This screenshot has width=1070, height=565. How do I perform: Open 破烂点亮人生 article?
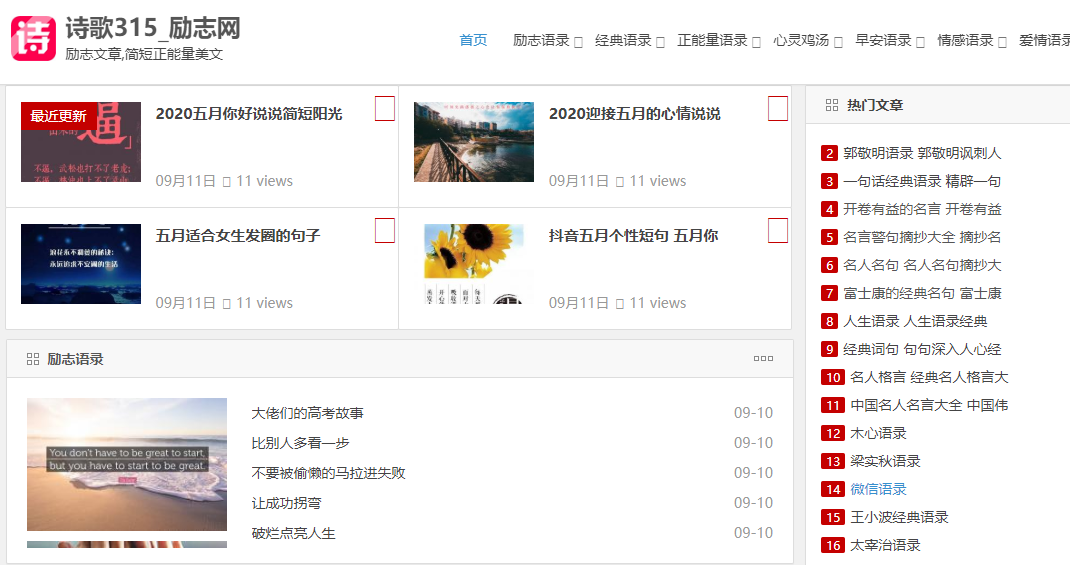coord(293,533)
